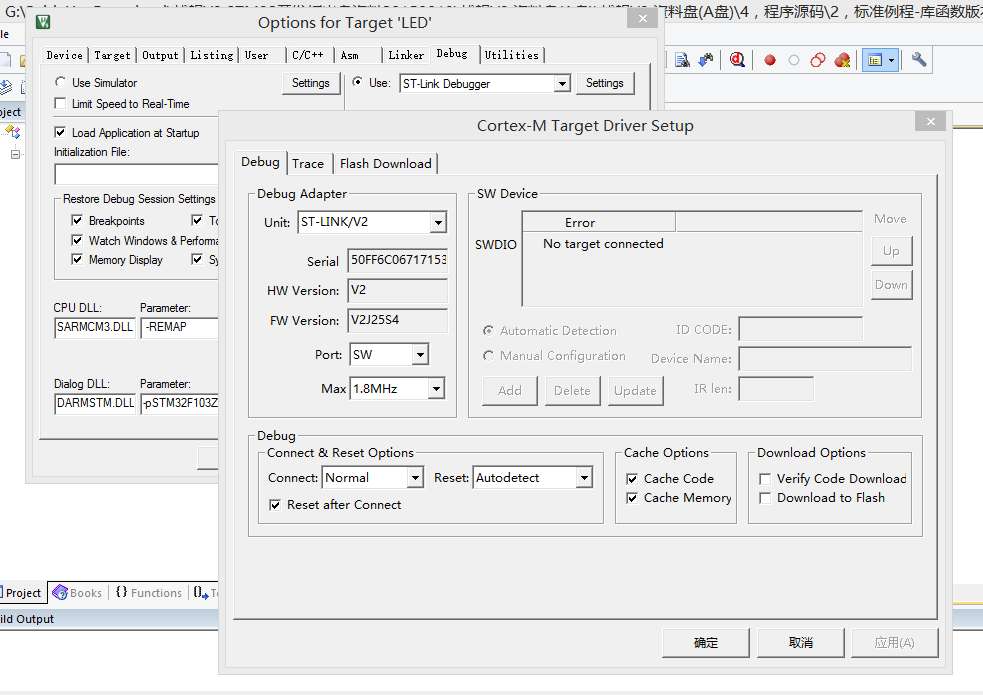Toggle Limit Speed to Real-Time checkbox
The height and width of the screenshot is (695, 983).
point(60,103)
